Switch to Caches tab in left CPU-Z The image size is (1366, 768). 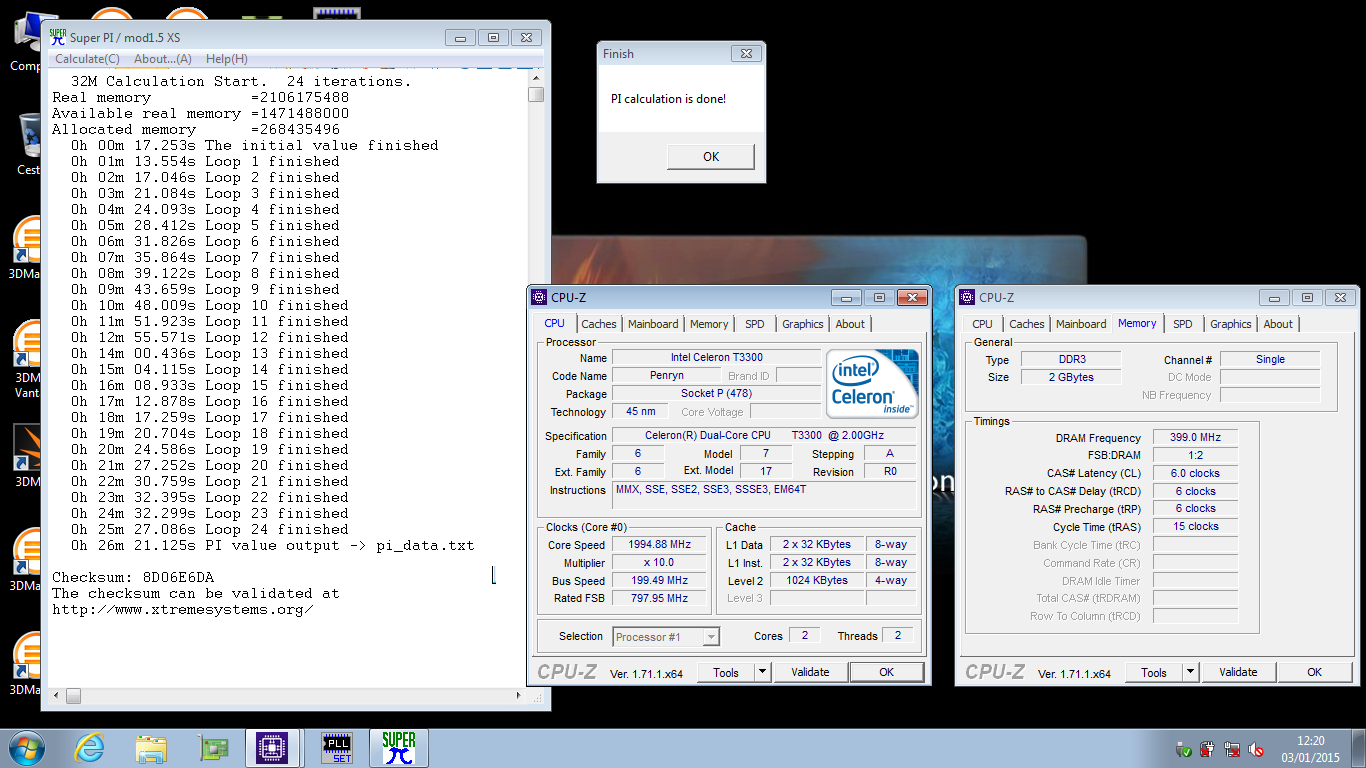click(x=598, y=324)
